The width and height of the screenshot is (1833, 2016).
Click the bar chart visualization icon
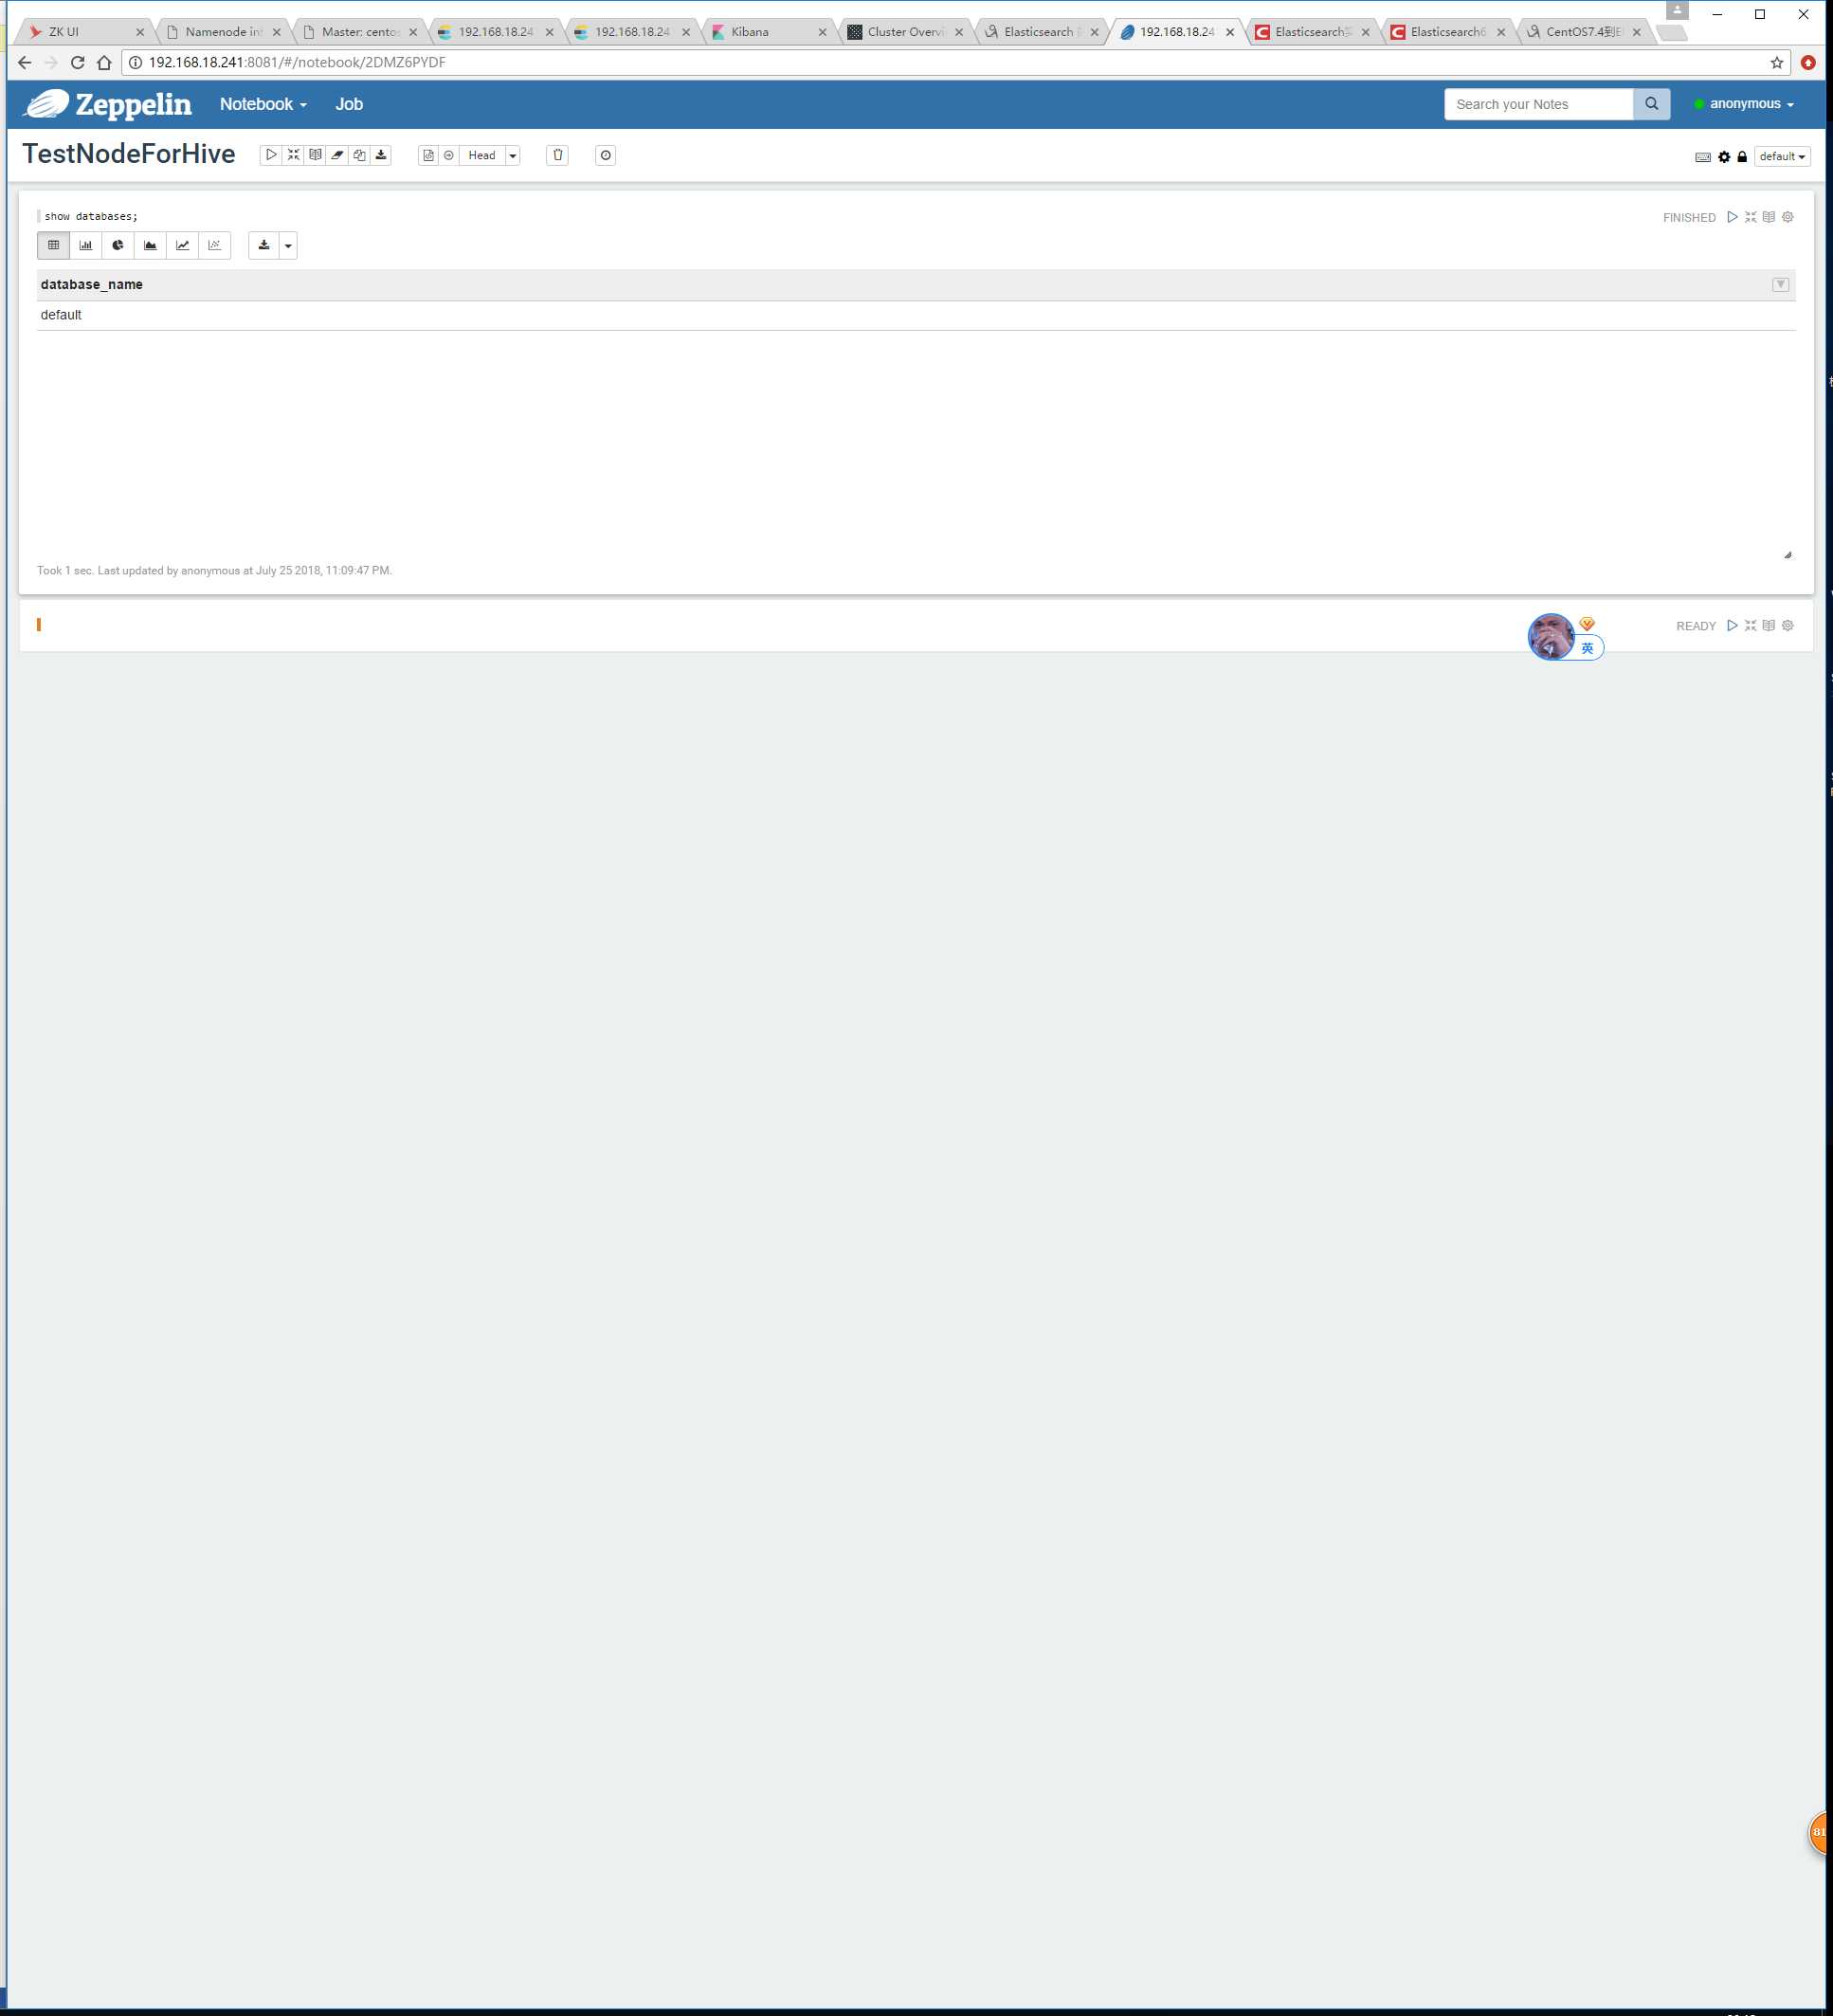coord(86,245)
